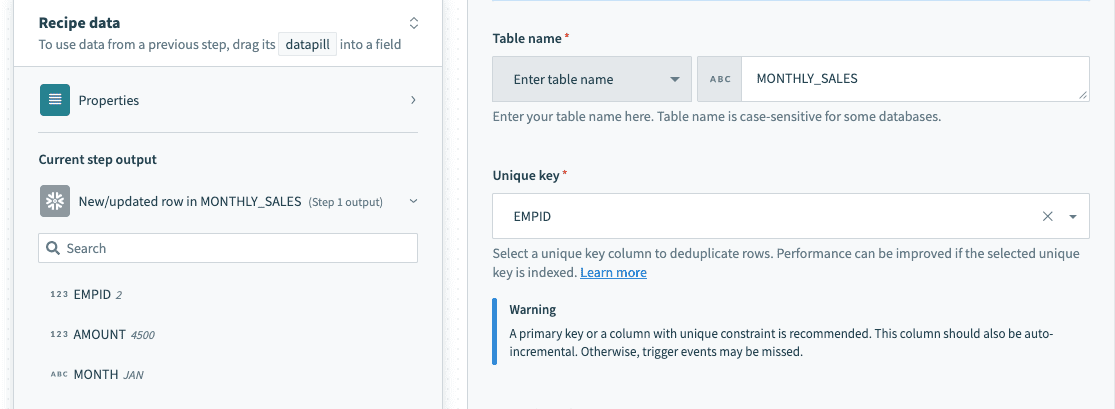Click the Current step output heading
This screenshot has height=409, width=1115.
[97, 159]
